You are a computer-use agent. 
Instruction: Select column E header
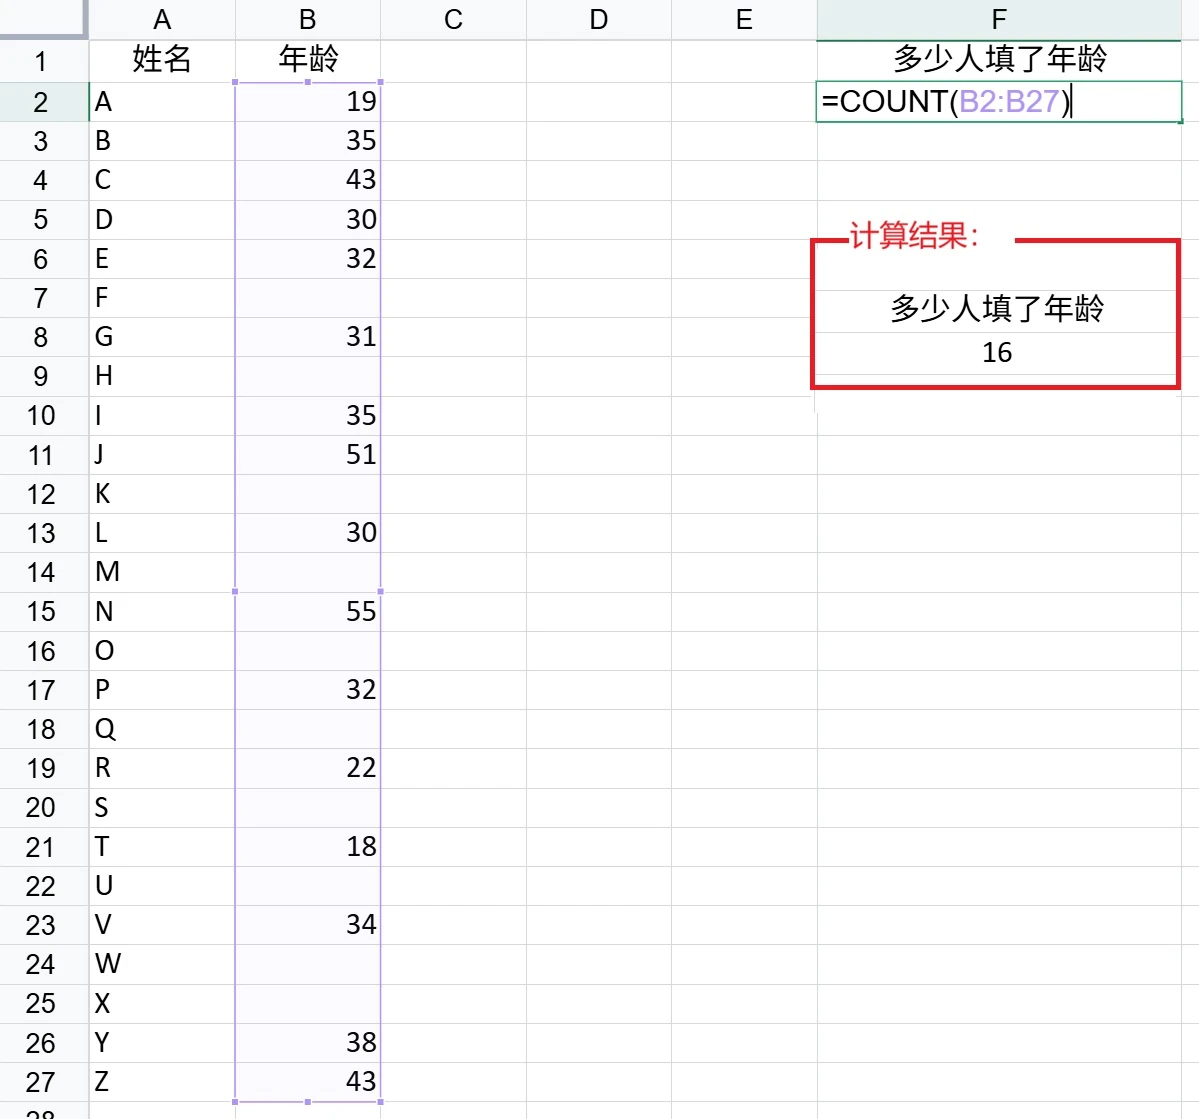(744, 19)
